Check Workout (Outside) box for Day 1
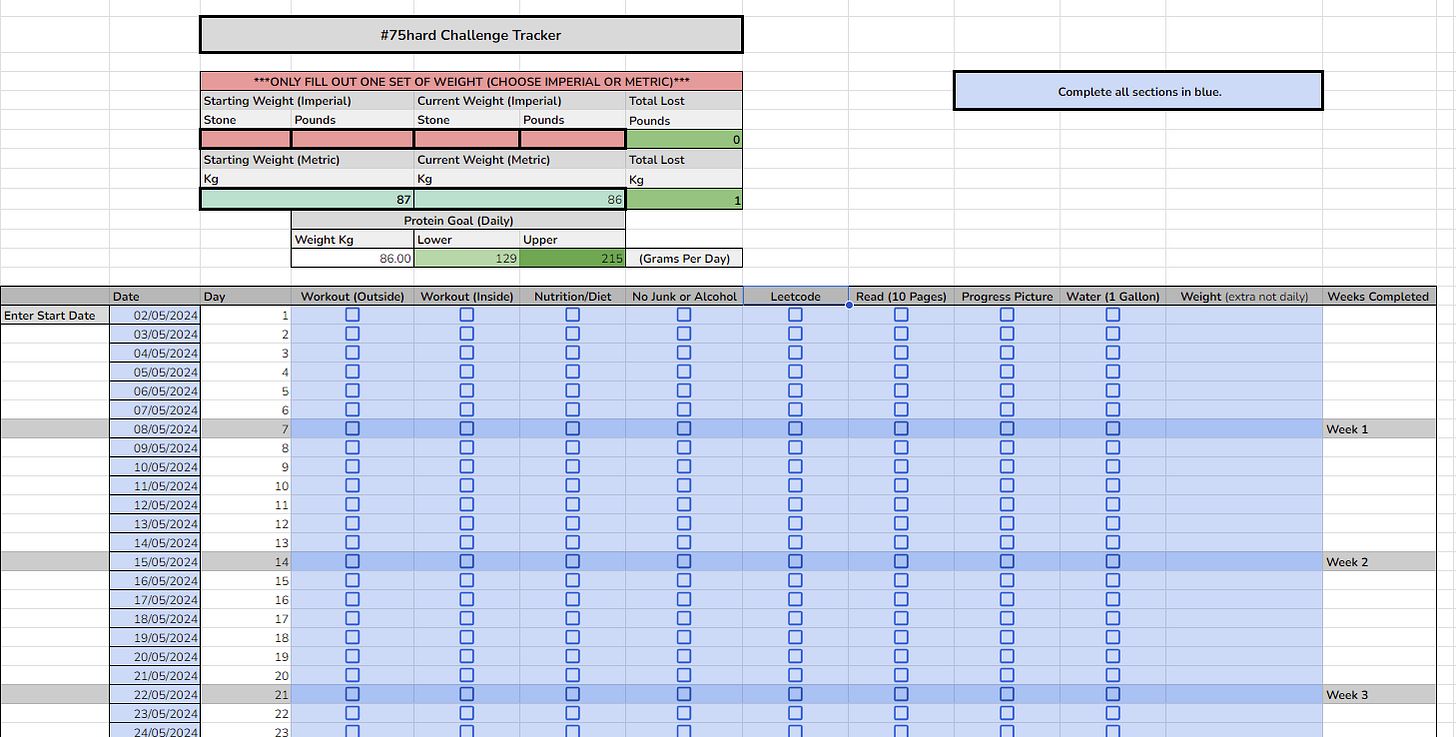This screenshot has width=1456, height=737. pos(352,315)
